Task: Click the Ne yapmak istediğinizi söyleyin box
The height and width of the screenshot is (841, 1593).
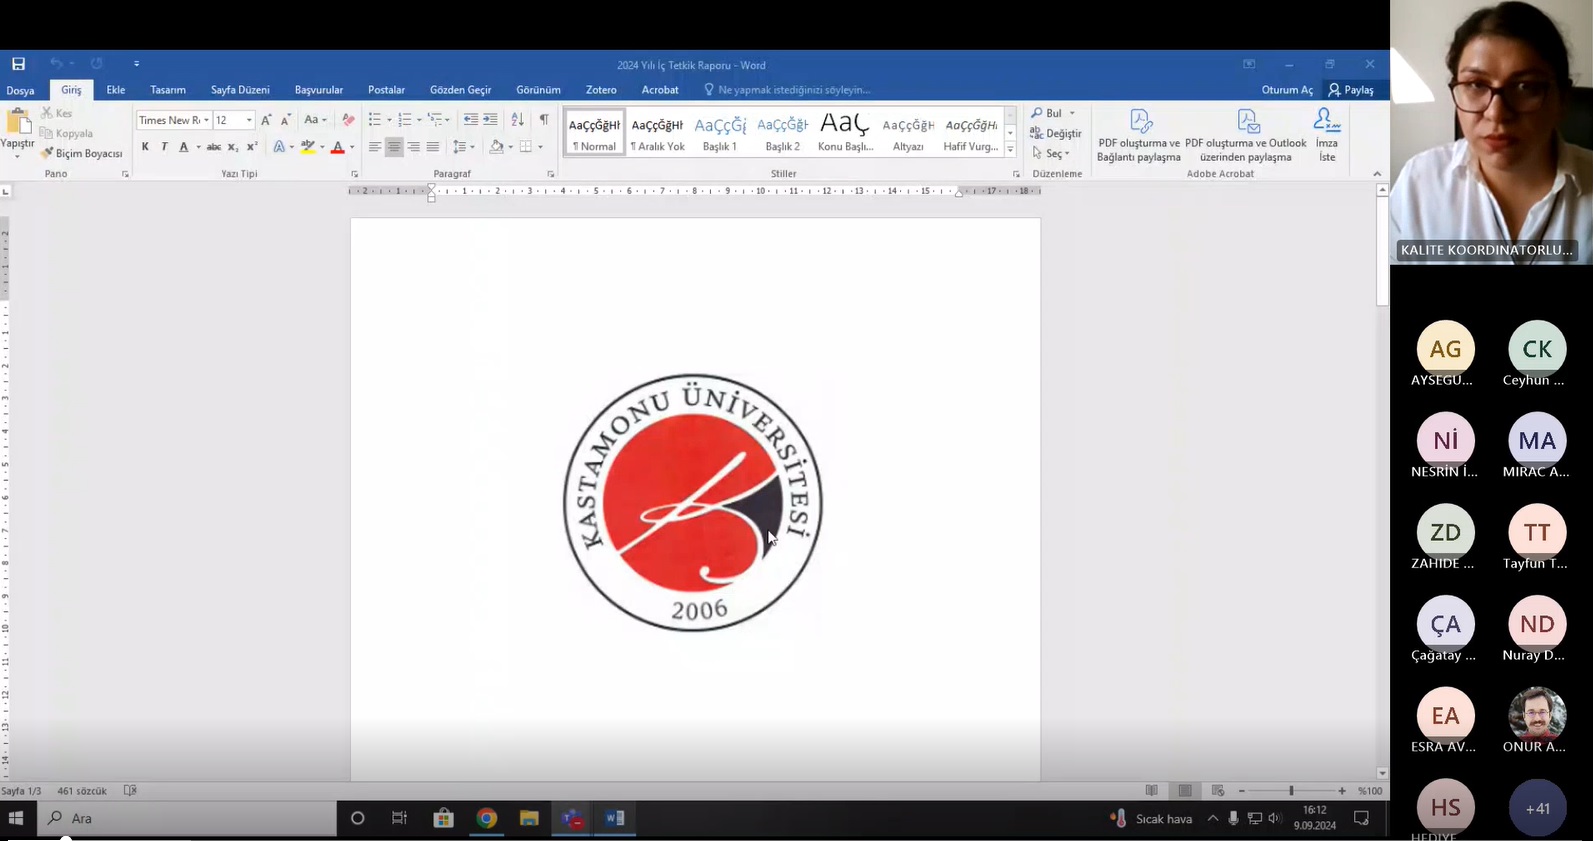Action: point(787,90)
